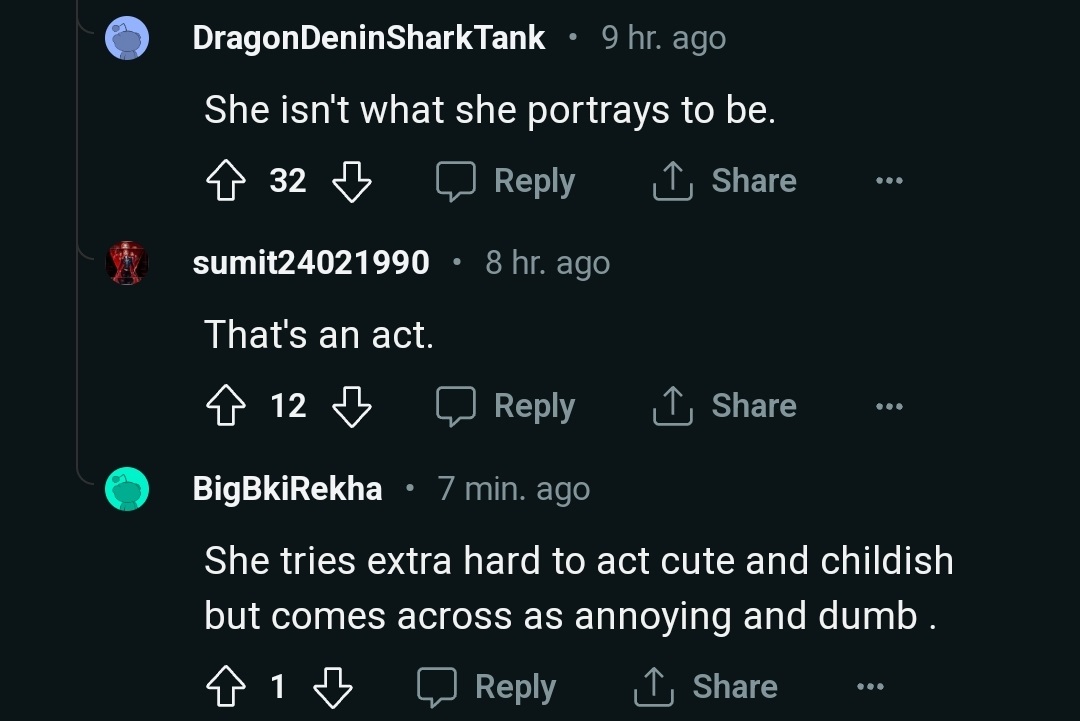Open sumit24021990's profile avatar
The height and width of the screenshot is (721, 1080).
[x=127, y=263]
